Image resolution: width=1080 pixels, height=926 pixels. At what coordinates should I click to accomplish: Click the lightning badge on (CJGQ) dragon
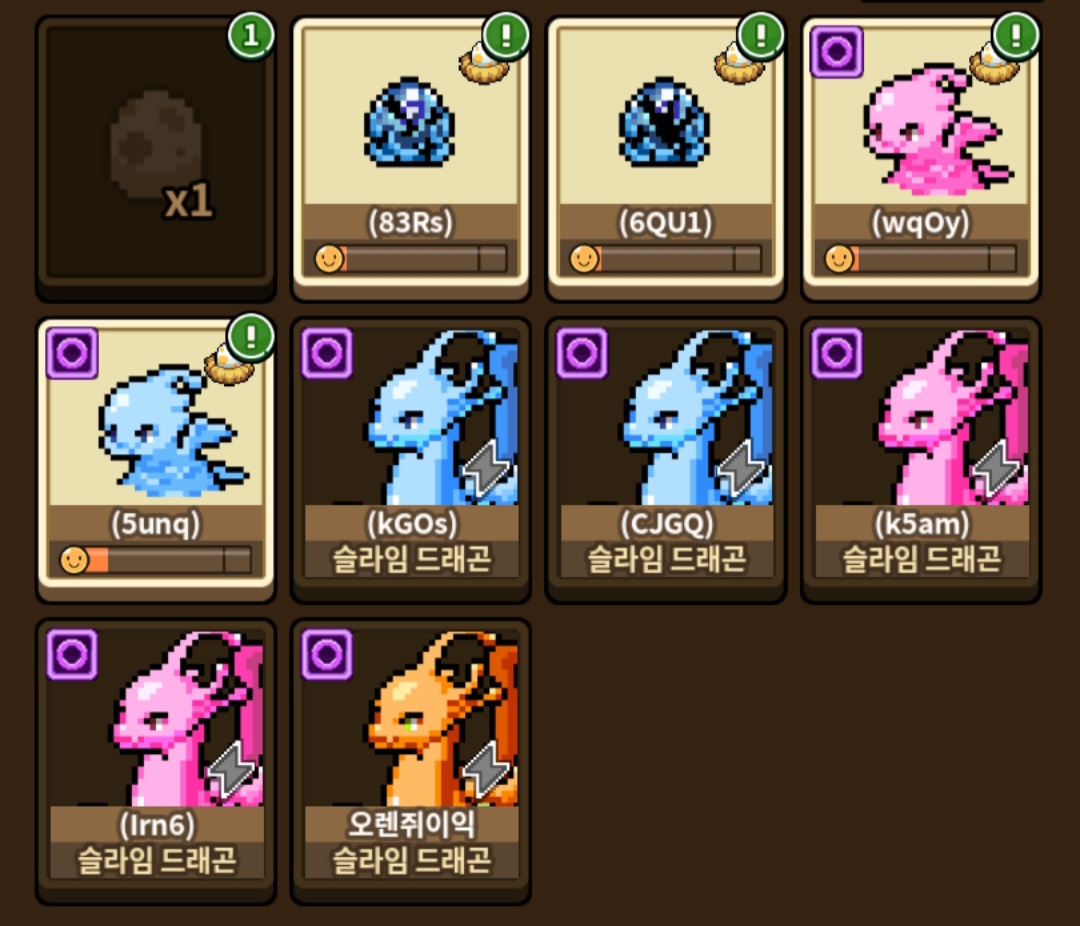click(741, 469)
